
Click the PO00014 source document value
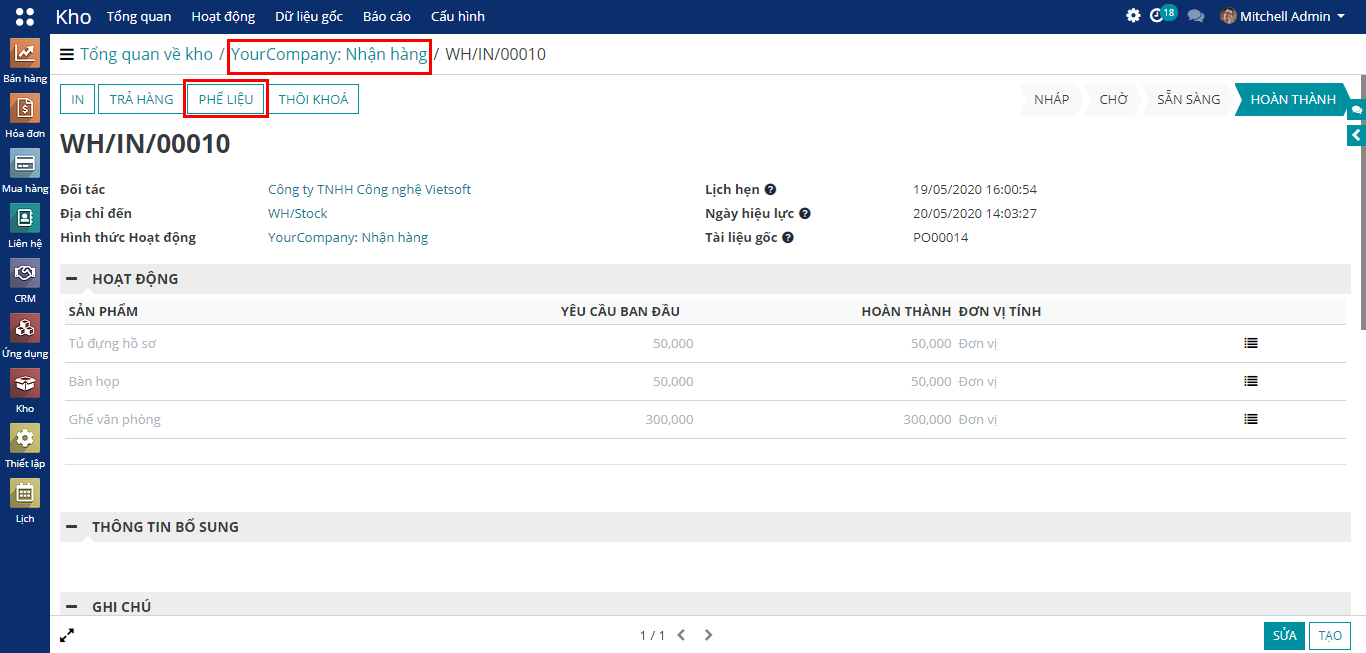point(940,237)
